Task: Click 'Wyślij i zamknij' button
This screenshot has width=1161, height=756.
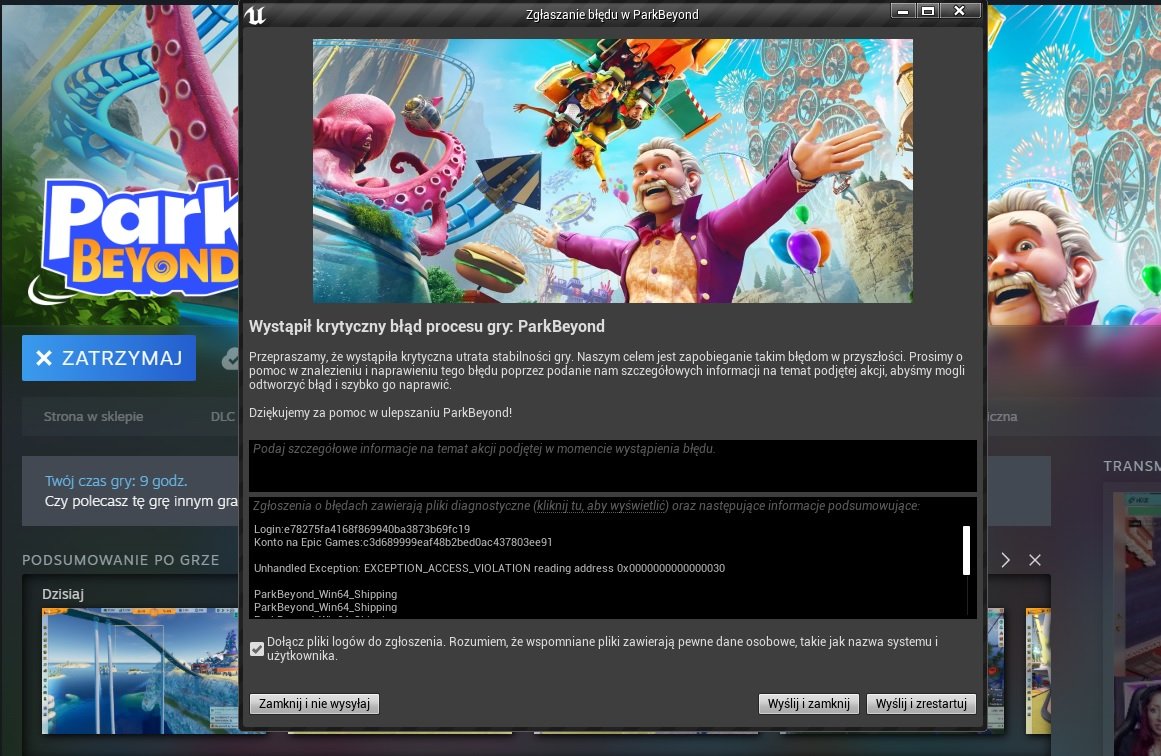Action: click(x=809, y=703)
